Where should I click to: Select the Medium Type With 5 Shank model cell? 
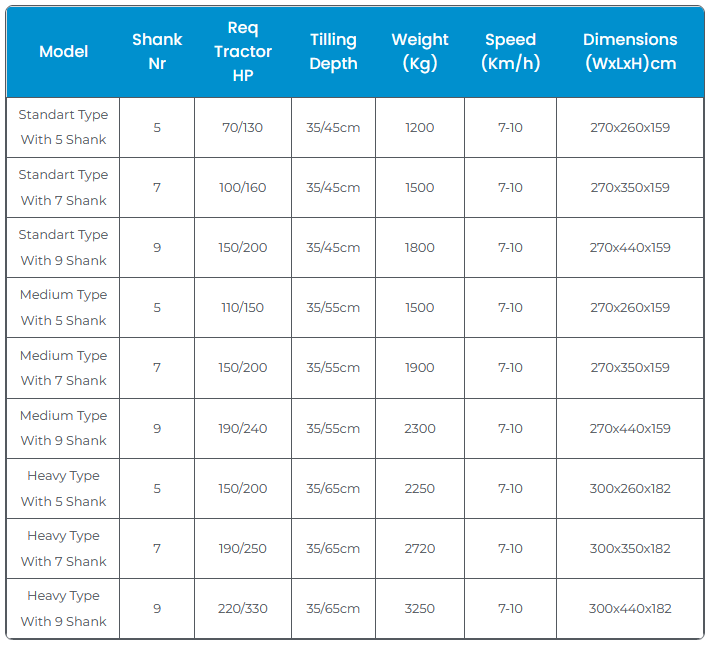tap(63, 307)
